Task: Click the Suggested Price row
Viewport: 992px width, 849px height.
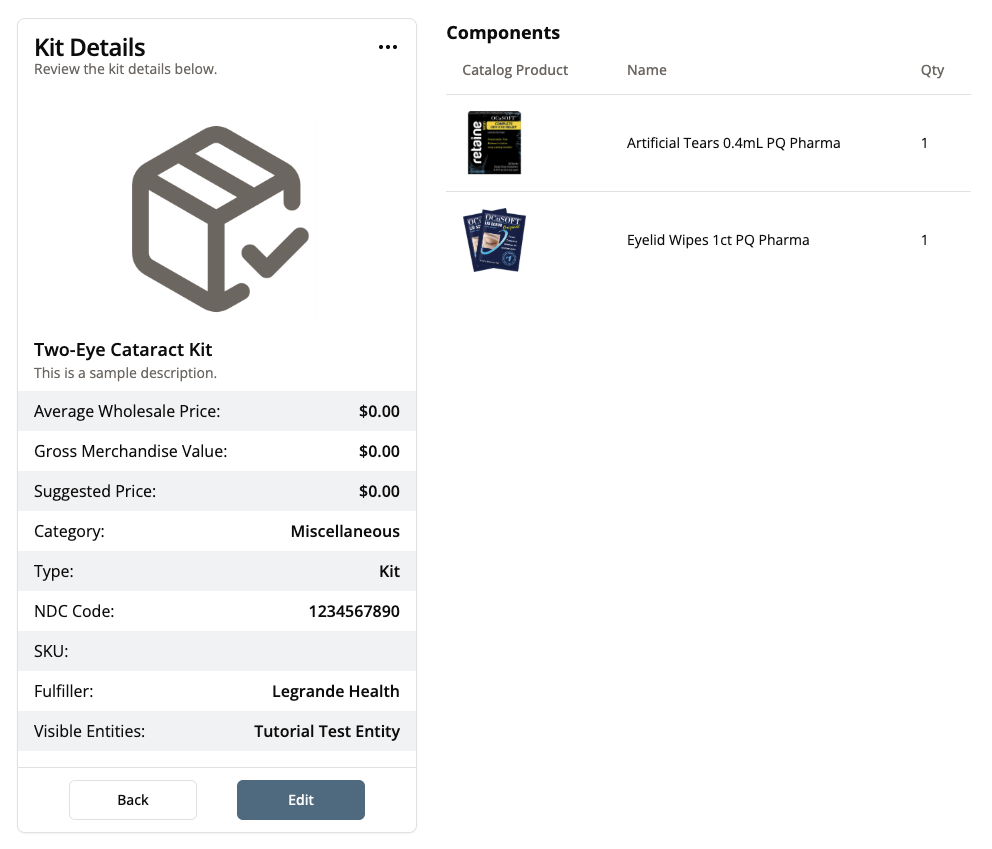Action: [217, 491]
